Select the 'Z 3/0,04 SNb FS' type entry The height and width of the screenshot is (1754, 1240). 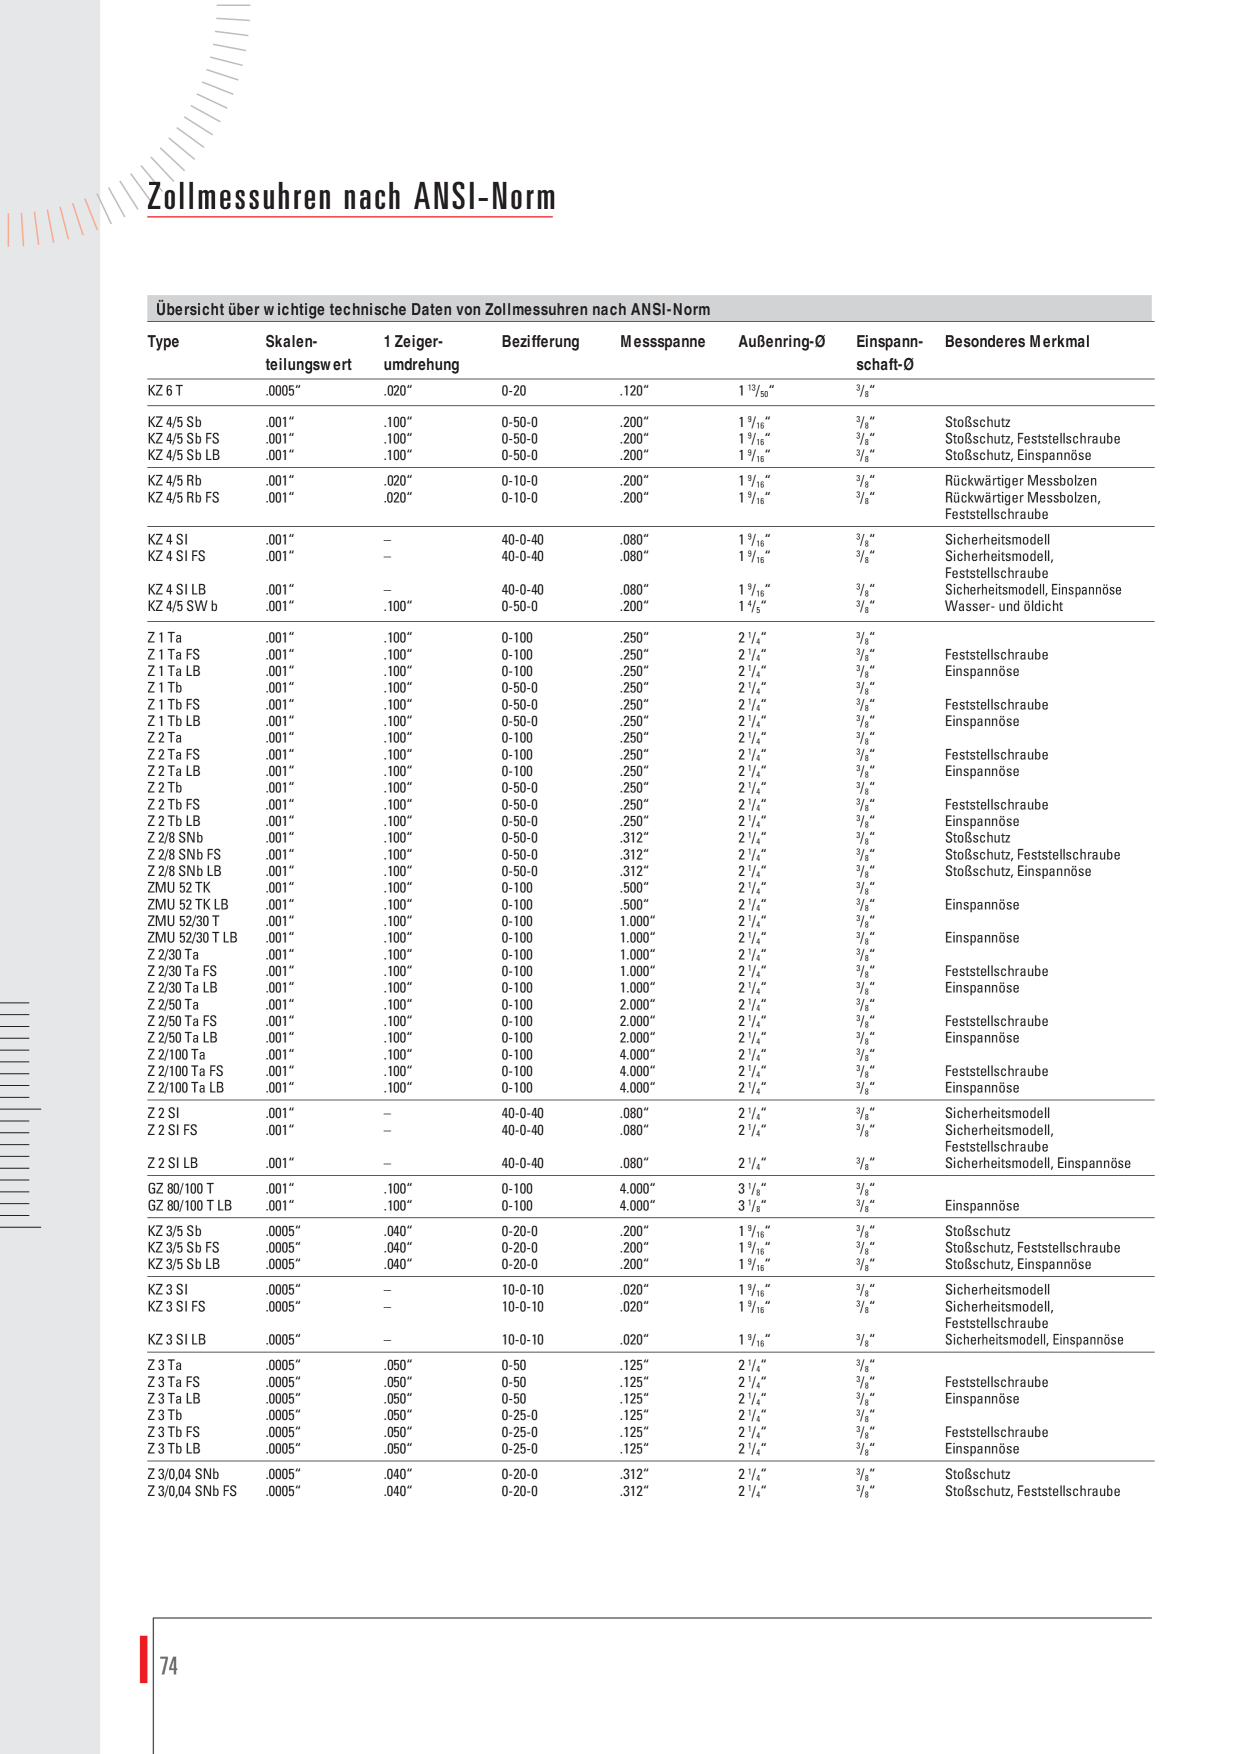pyautogui.click(x=192, y=1491)
